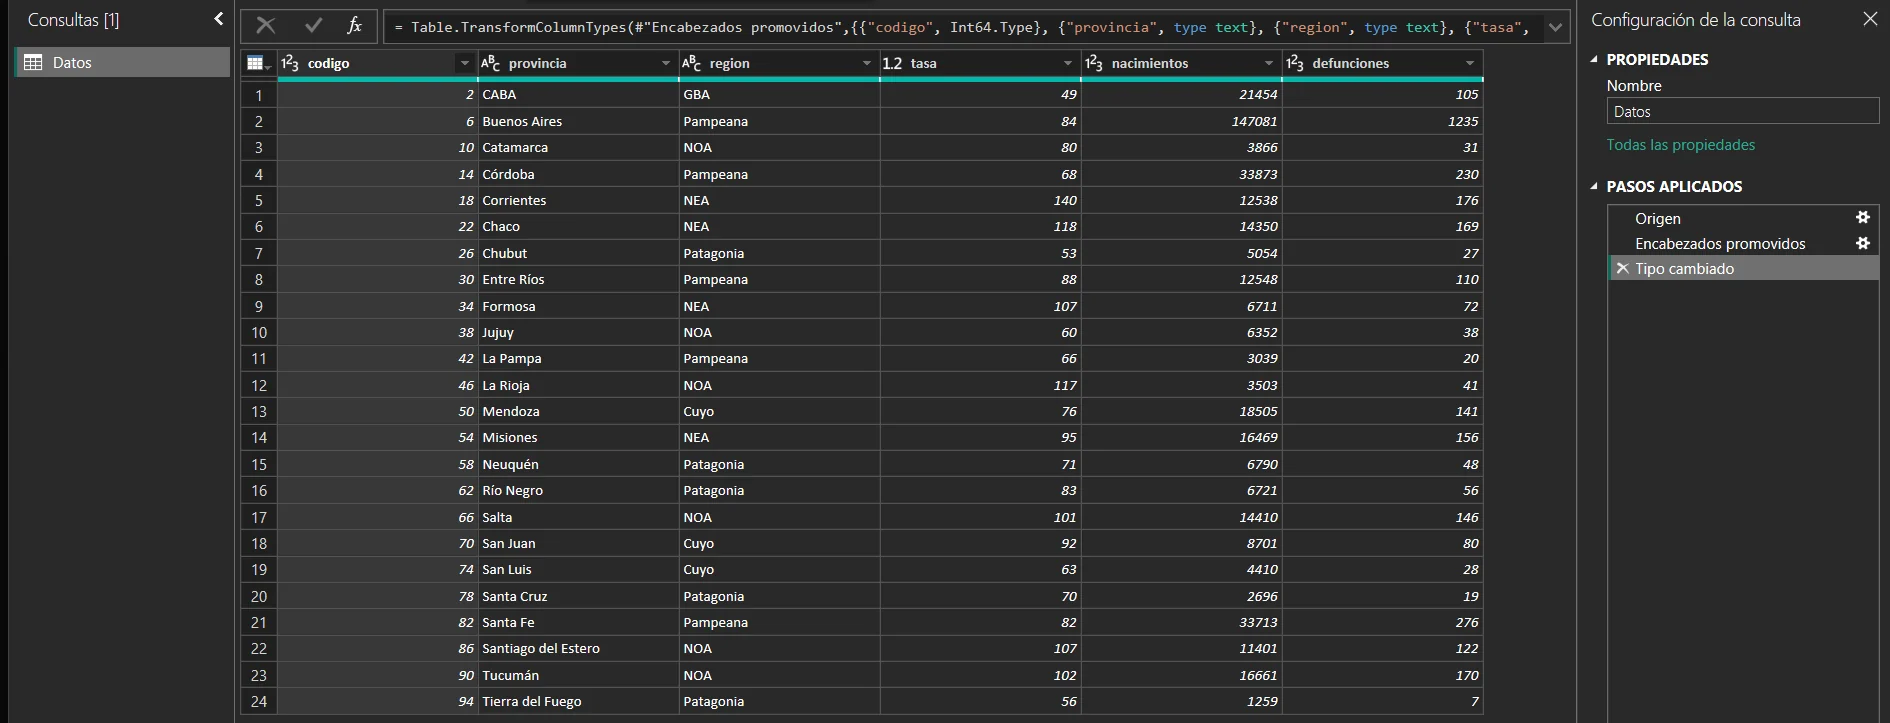Change tasa column data type icon
This screenshot has width=1890, height=723.
click(x=892, y=63)
